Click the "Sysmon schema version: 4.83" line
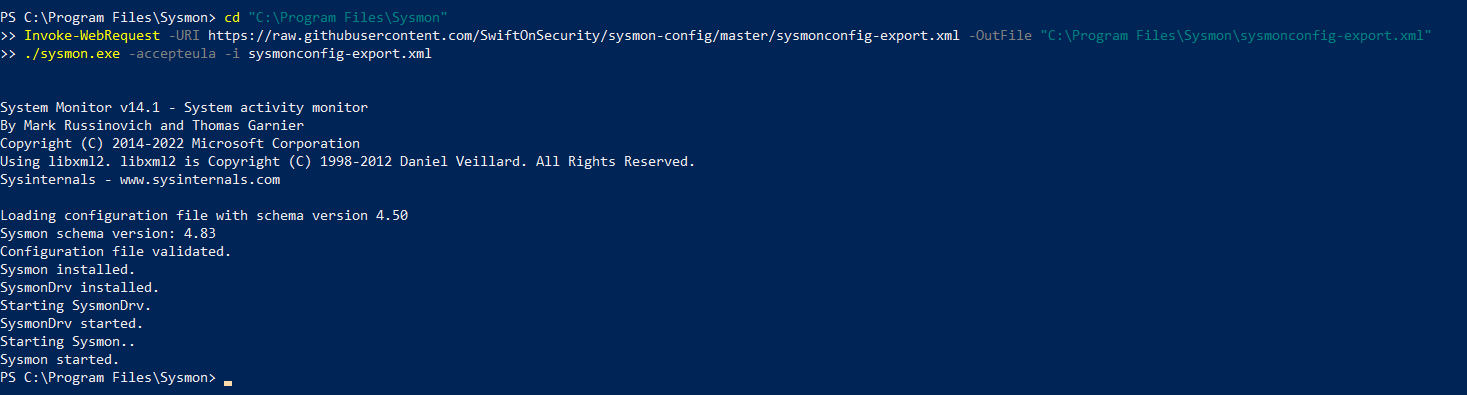The width and height of the screenshot is (1467, 395). pos(108,234)
